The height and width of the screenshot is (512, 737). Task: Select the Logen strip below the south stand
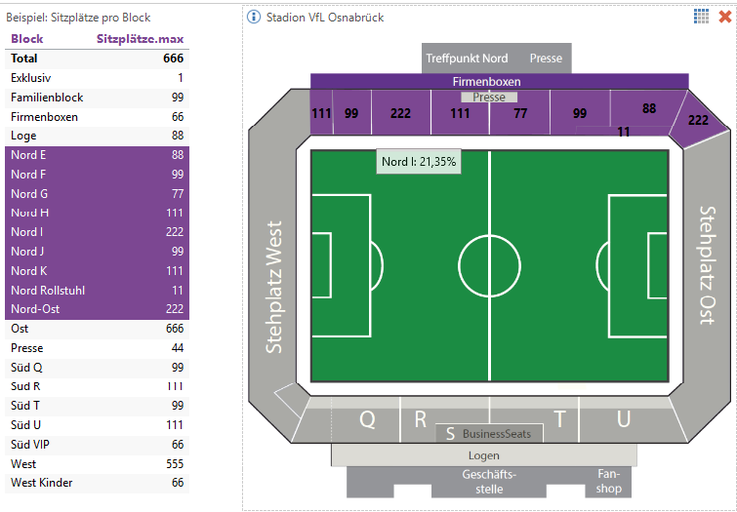coord(484,455)
